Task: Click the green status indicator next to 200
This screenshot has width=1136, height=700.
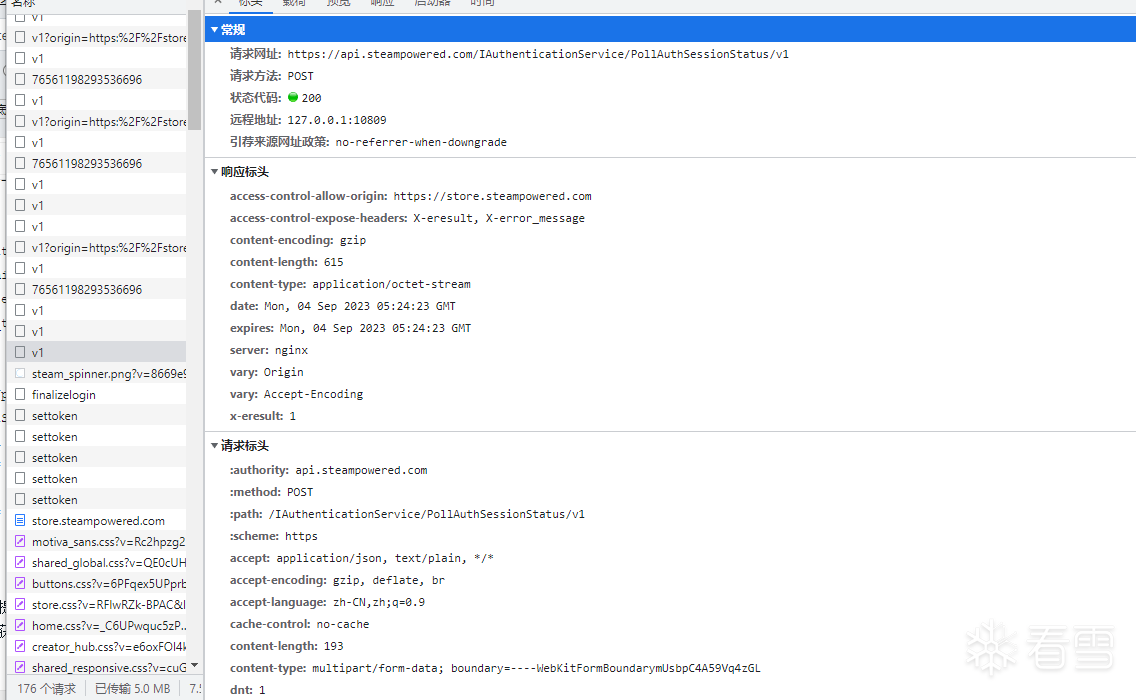Action: point(293,97)
